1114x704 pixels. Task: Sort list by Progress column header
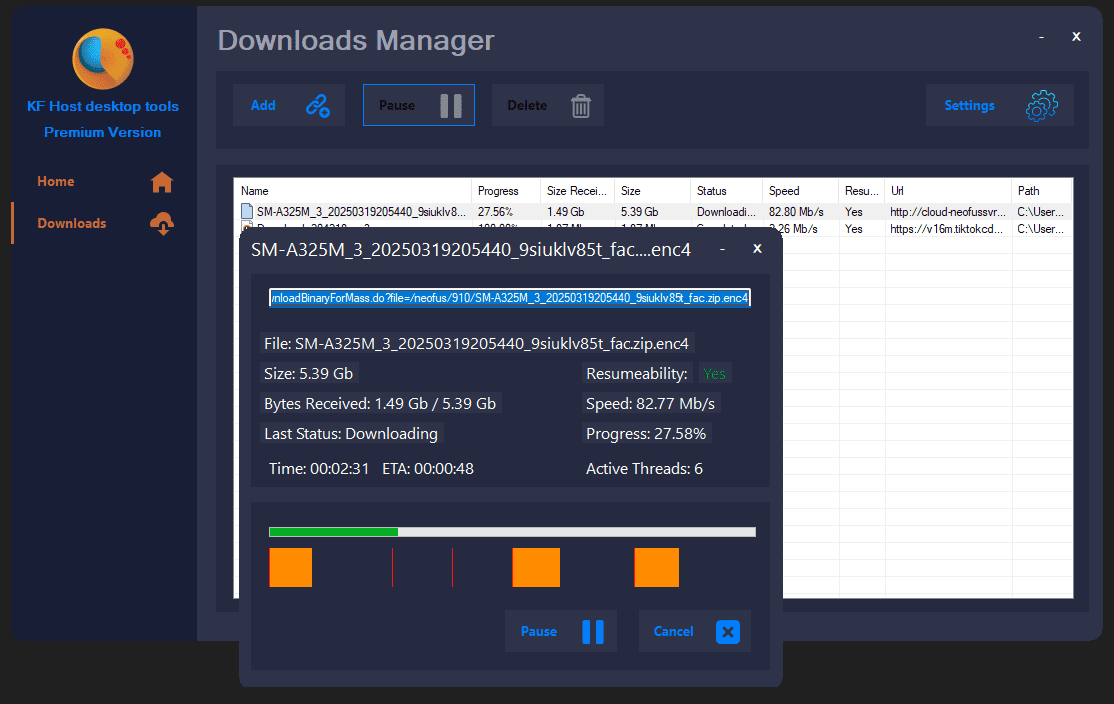pos(498,191)
